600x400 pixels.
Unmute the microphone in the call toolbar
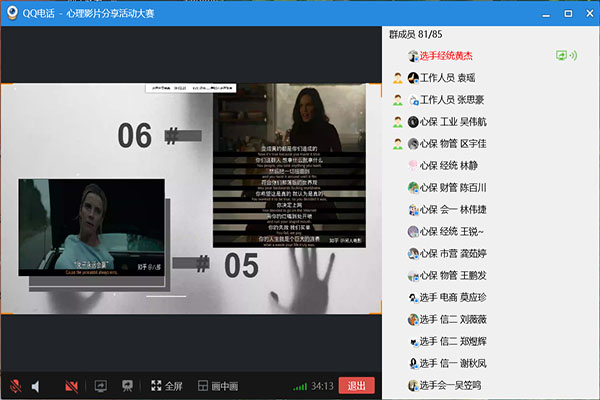point(16,386)
